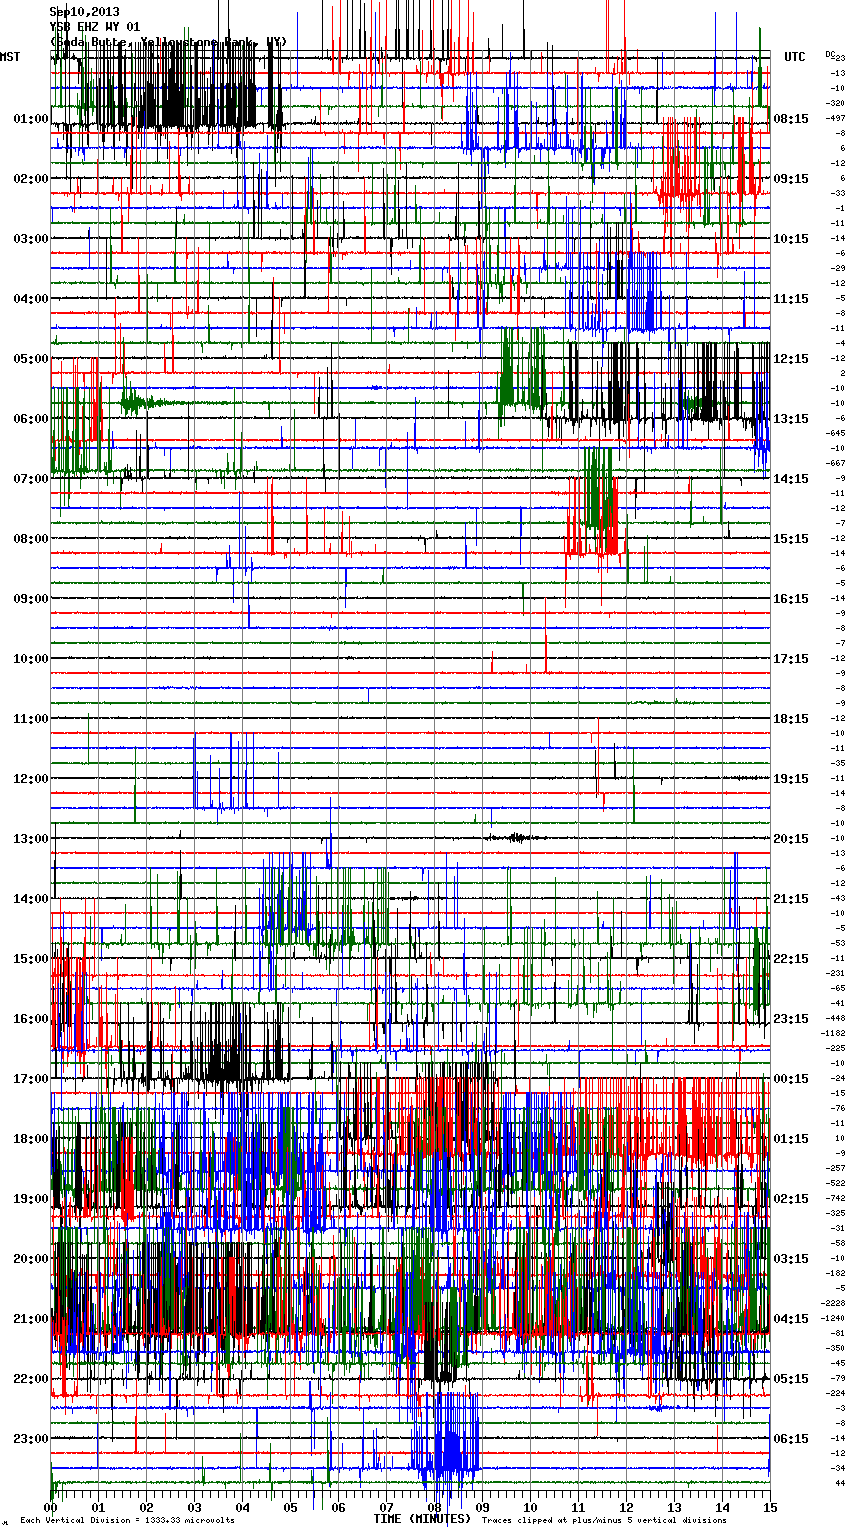Click the DC offset value -497
850x1534 pixels.
pyautogui.click(x=835, y=118)
